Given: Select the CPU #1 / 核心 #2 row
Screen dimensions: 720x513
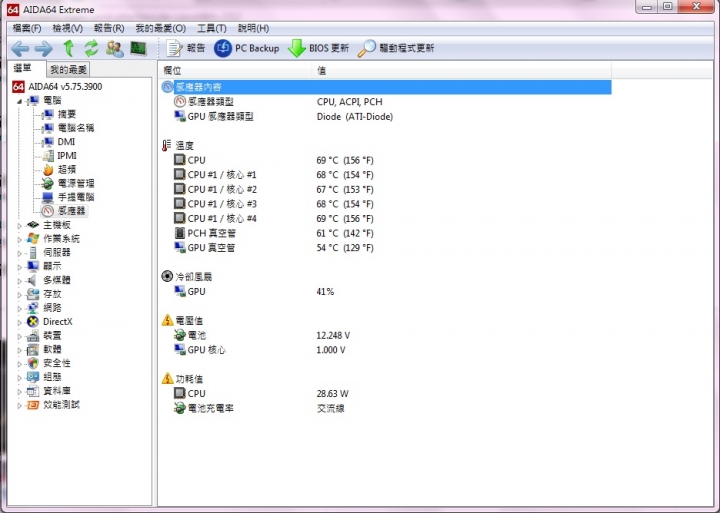Looking at the screenshot, I should [386, 189].
